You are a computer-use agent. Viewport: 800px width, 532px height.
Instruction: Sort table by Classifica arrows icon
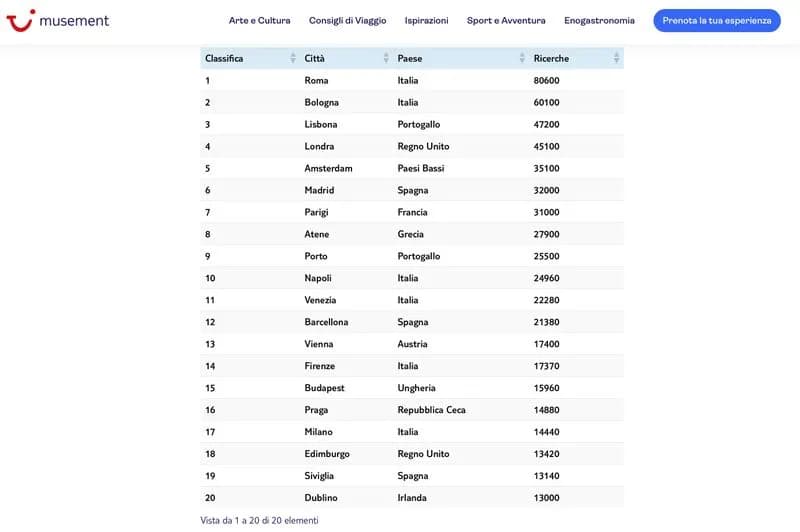(293, 58)
